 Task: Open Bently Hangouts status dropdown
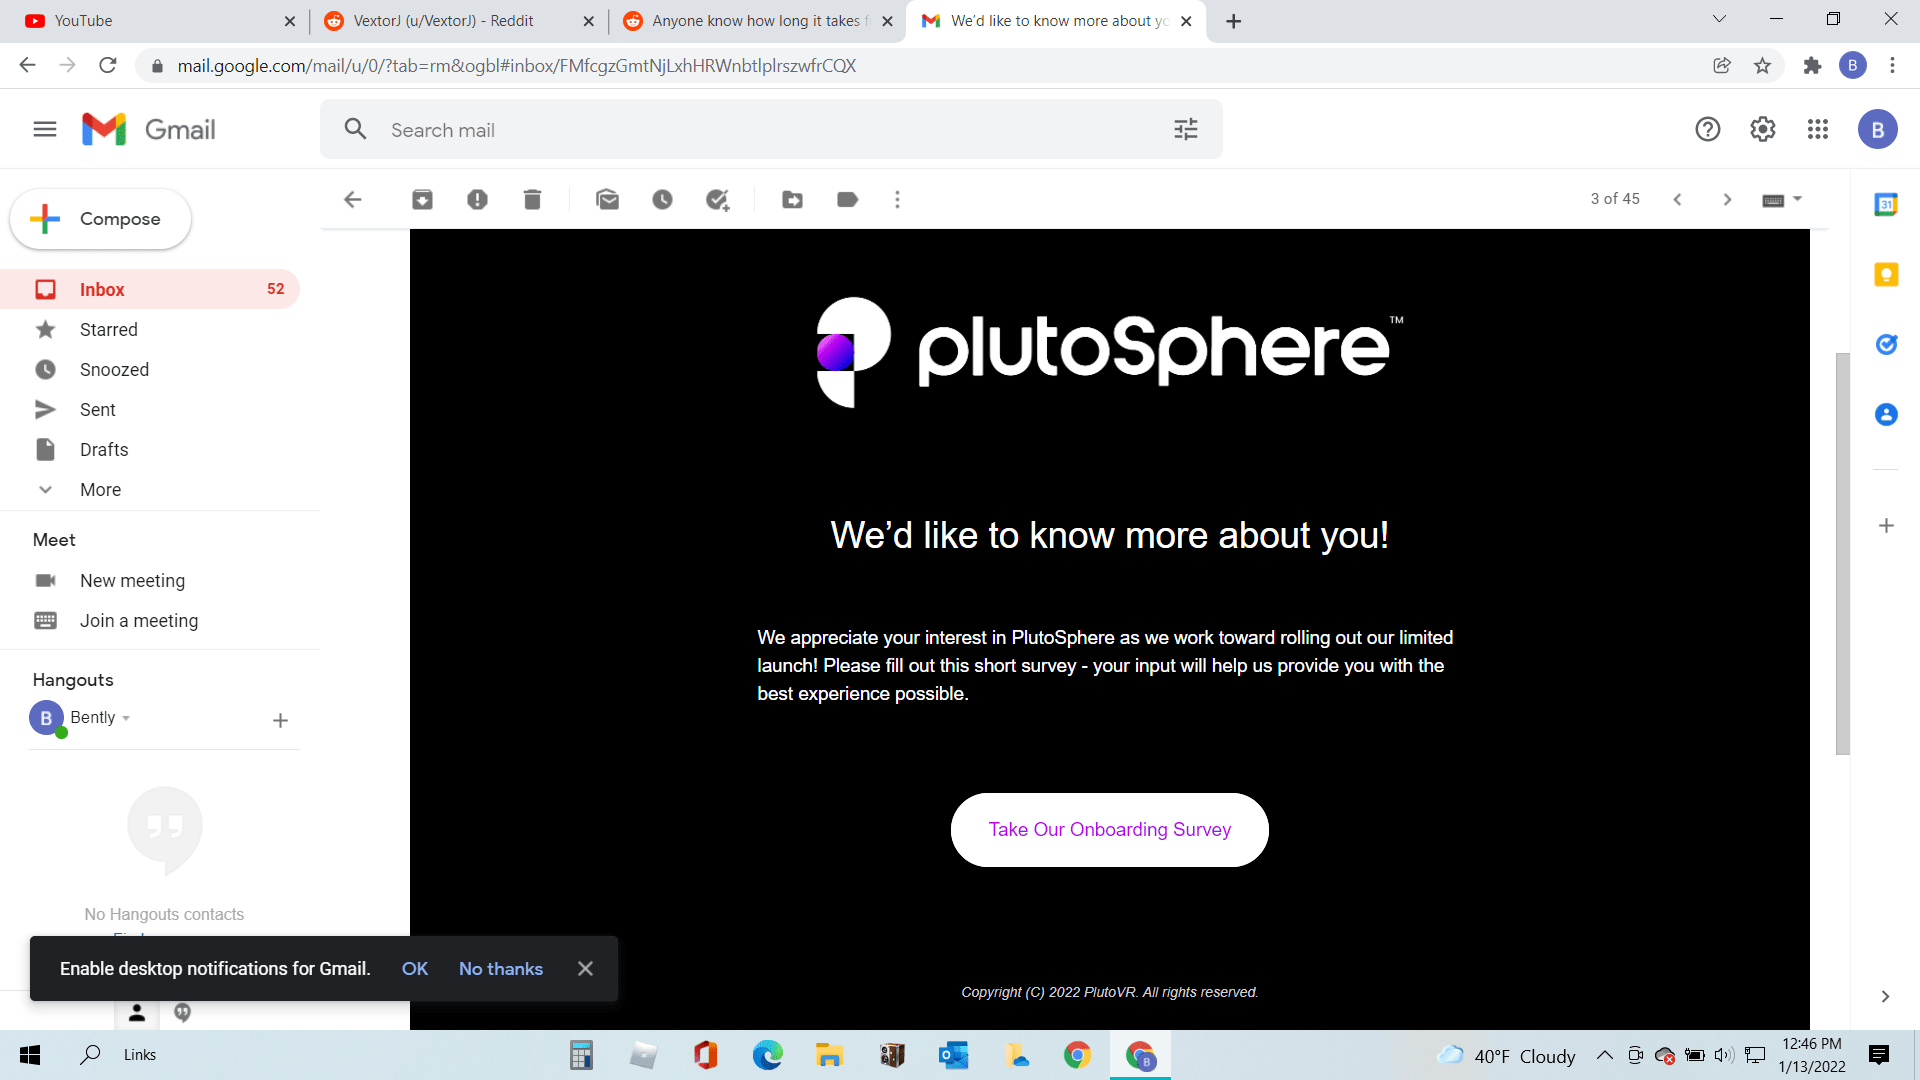(x=126, y=718)
